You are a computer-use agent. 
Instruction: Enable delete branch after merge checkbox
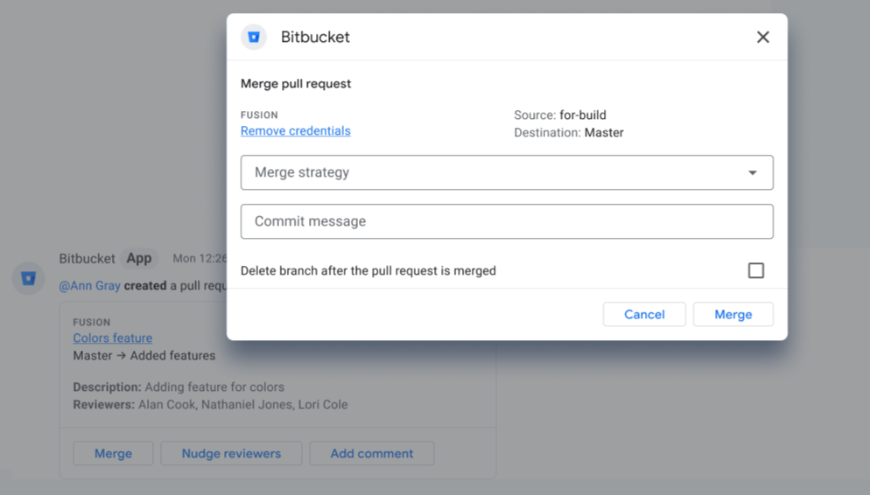click(x=756, y=271)
